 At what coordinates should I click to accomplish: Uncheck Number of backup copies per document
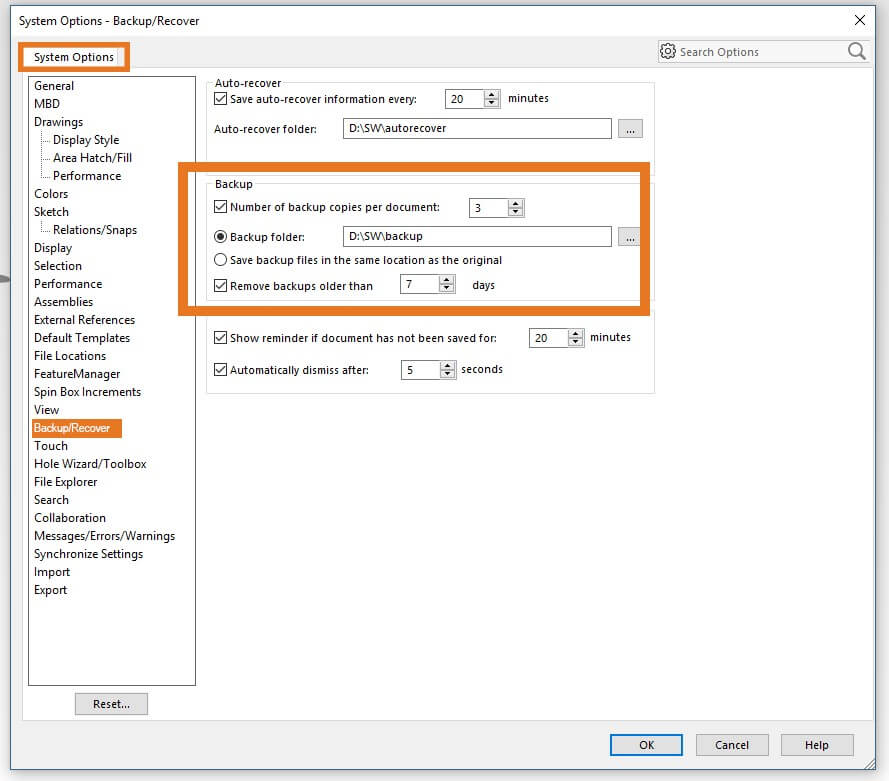221,208
